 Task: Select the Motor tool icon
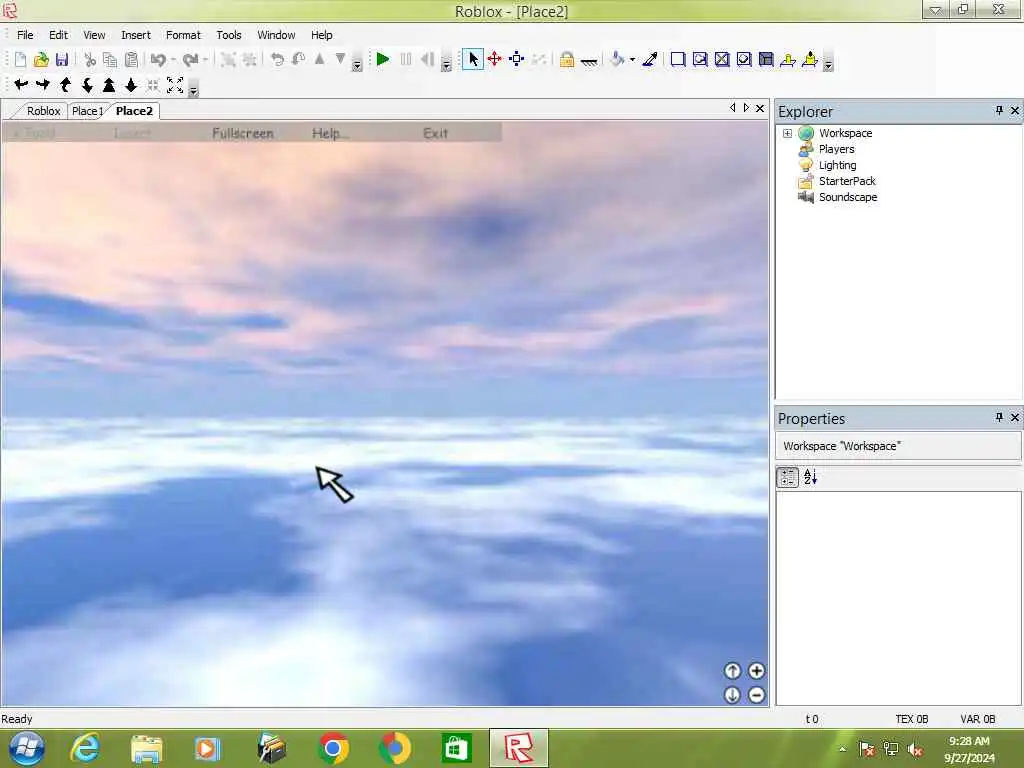810,60
